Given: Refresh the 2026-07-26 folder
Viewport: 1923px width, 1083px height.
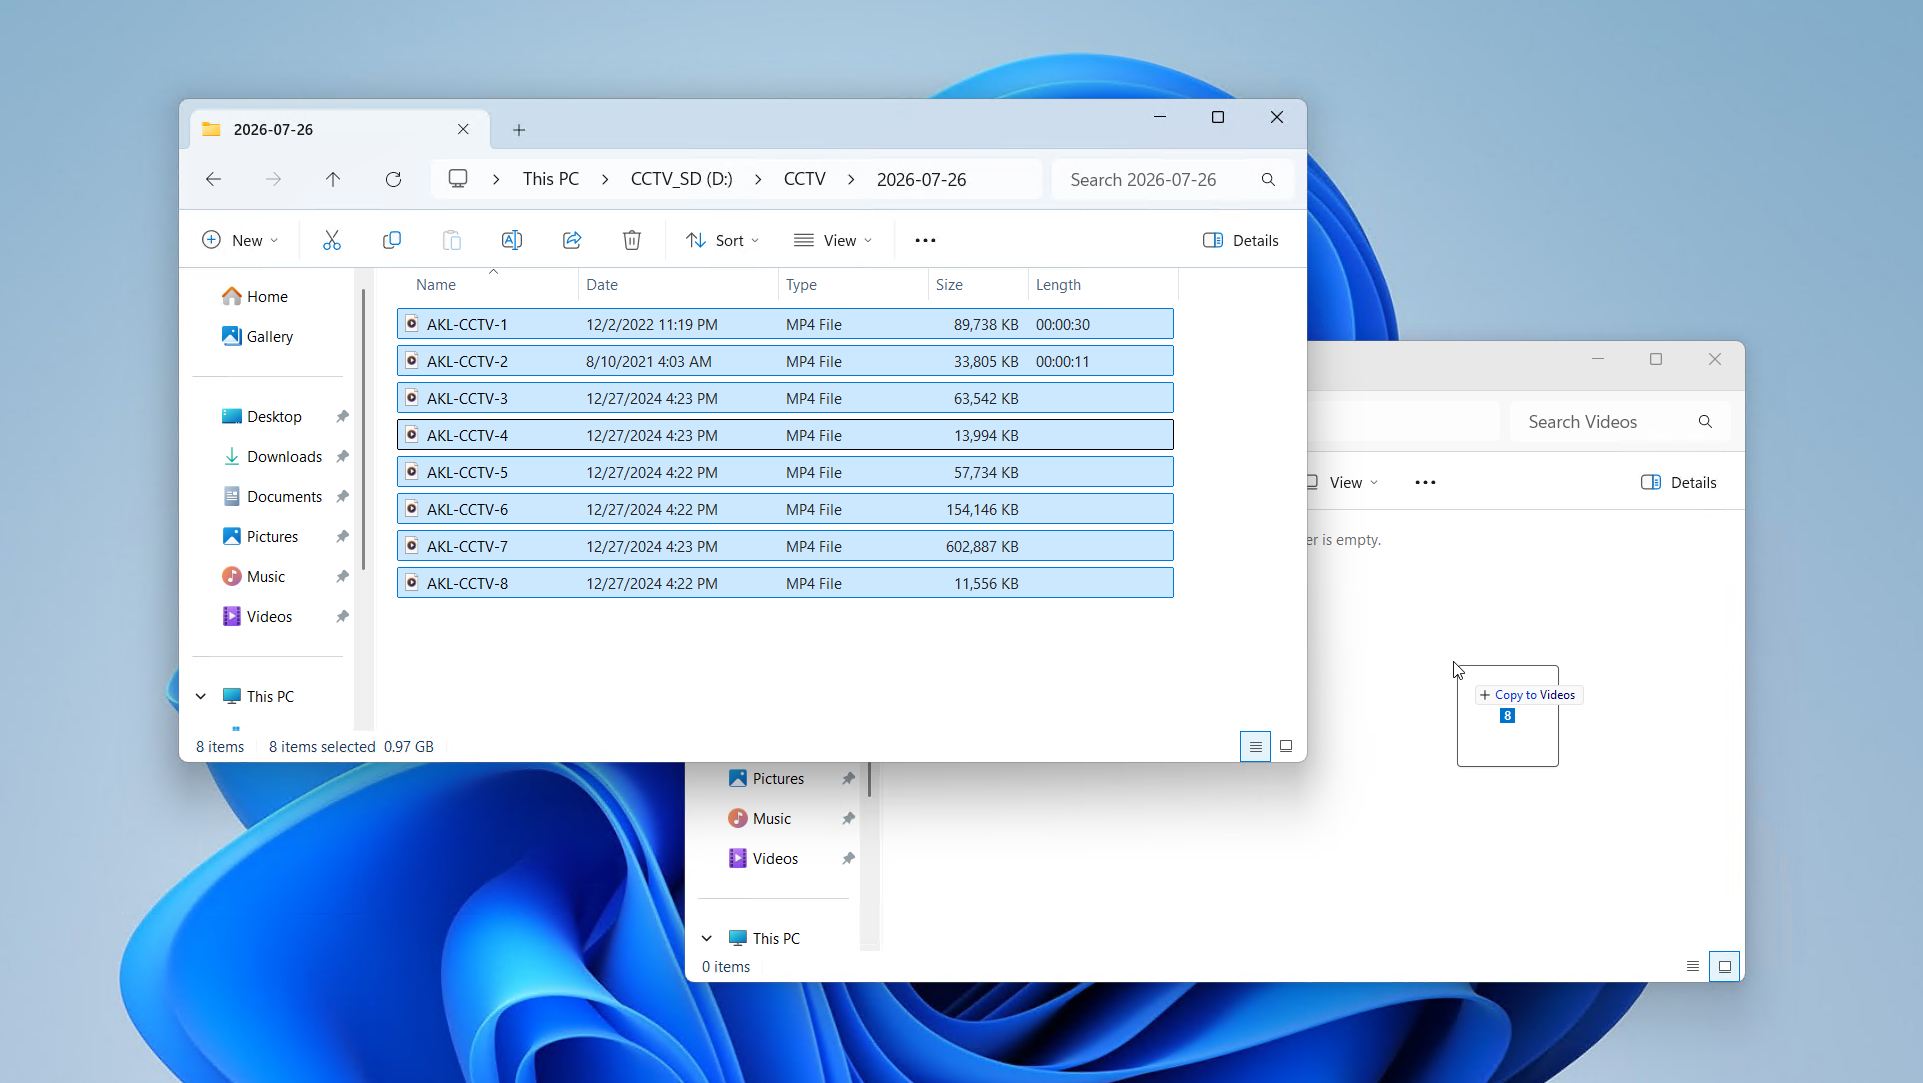Looking at the screenshot, I should tap(393, 180).
